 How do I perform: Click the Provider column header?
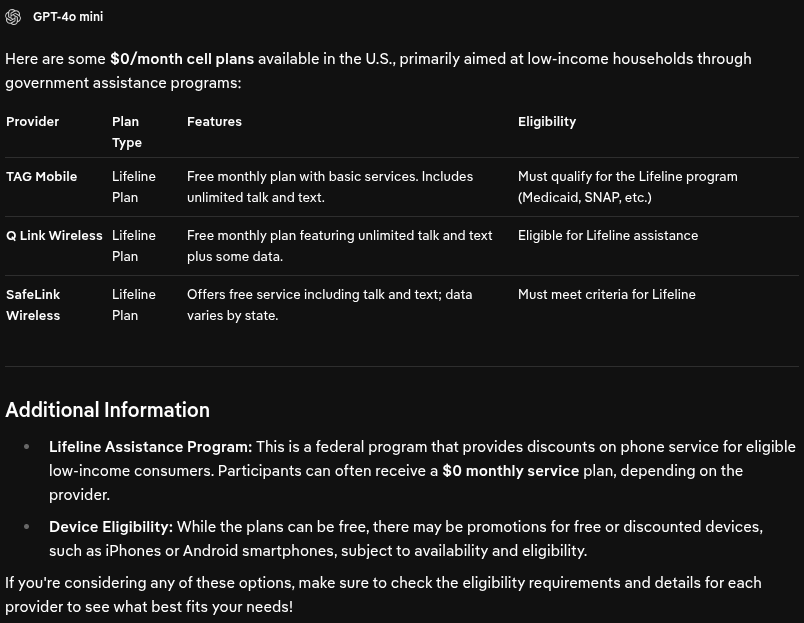(x=32, y=122)
